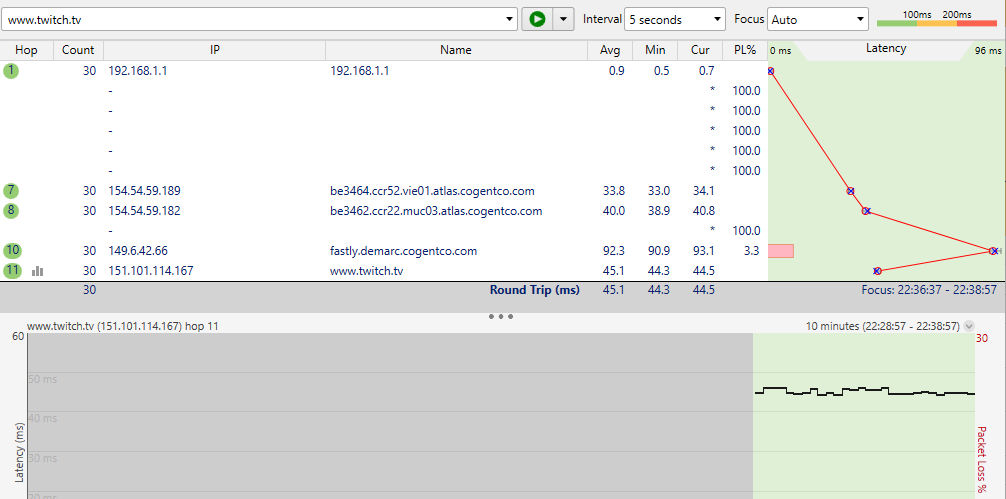The width and height of the screenshot is (1006, 499).
Task: Click the three-dot pane splitter handle
Action: click(x=500, y=316)
